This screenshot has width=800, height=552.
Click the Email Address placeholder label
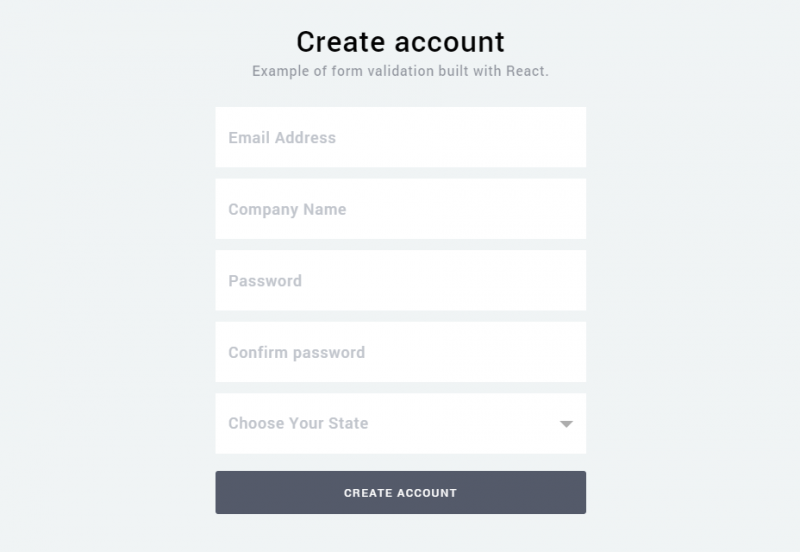click(x=282, y=138)
